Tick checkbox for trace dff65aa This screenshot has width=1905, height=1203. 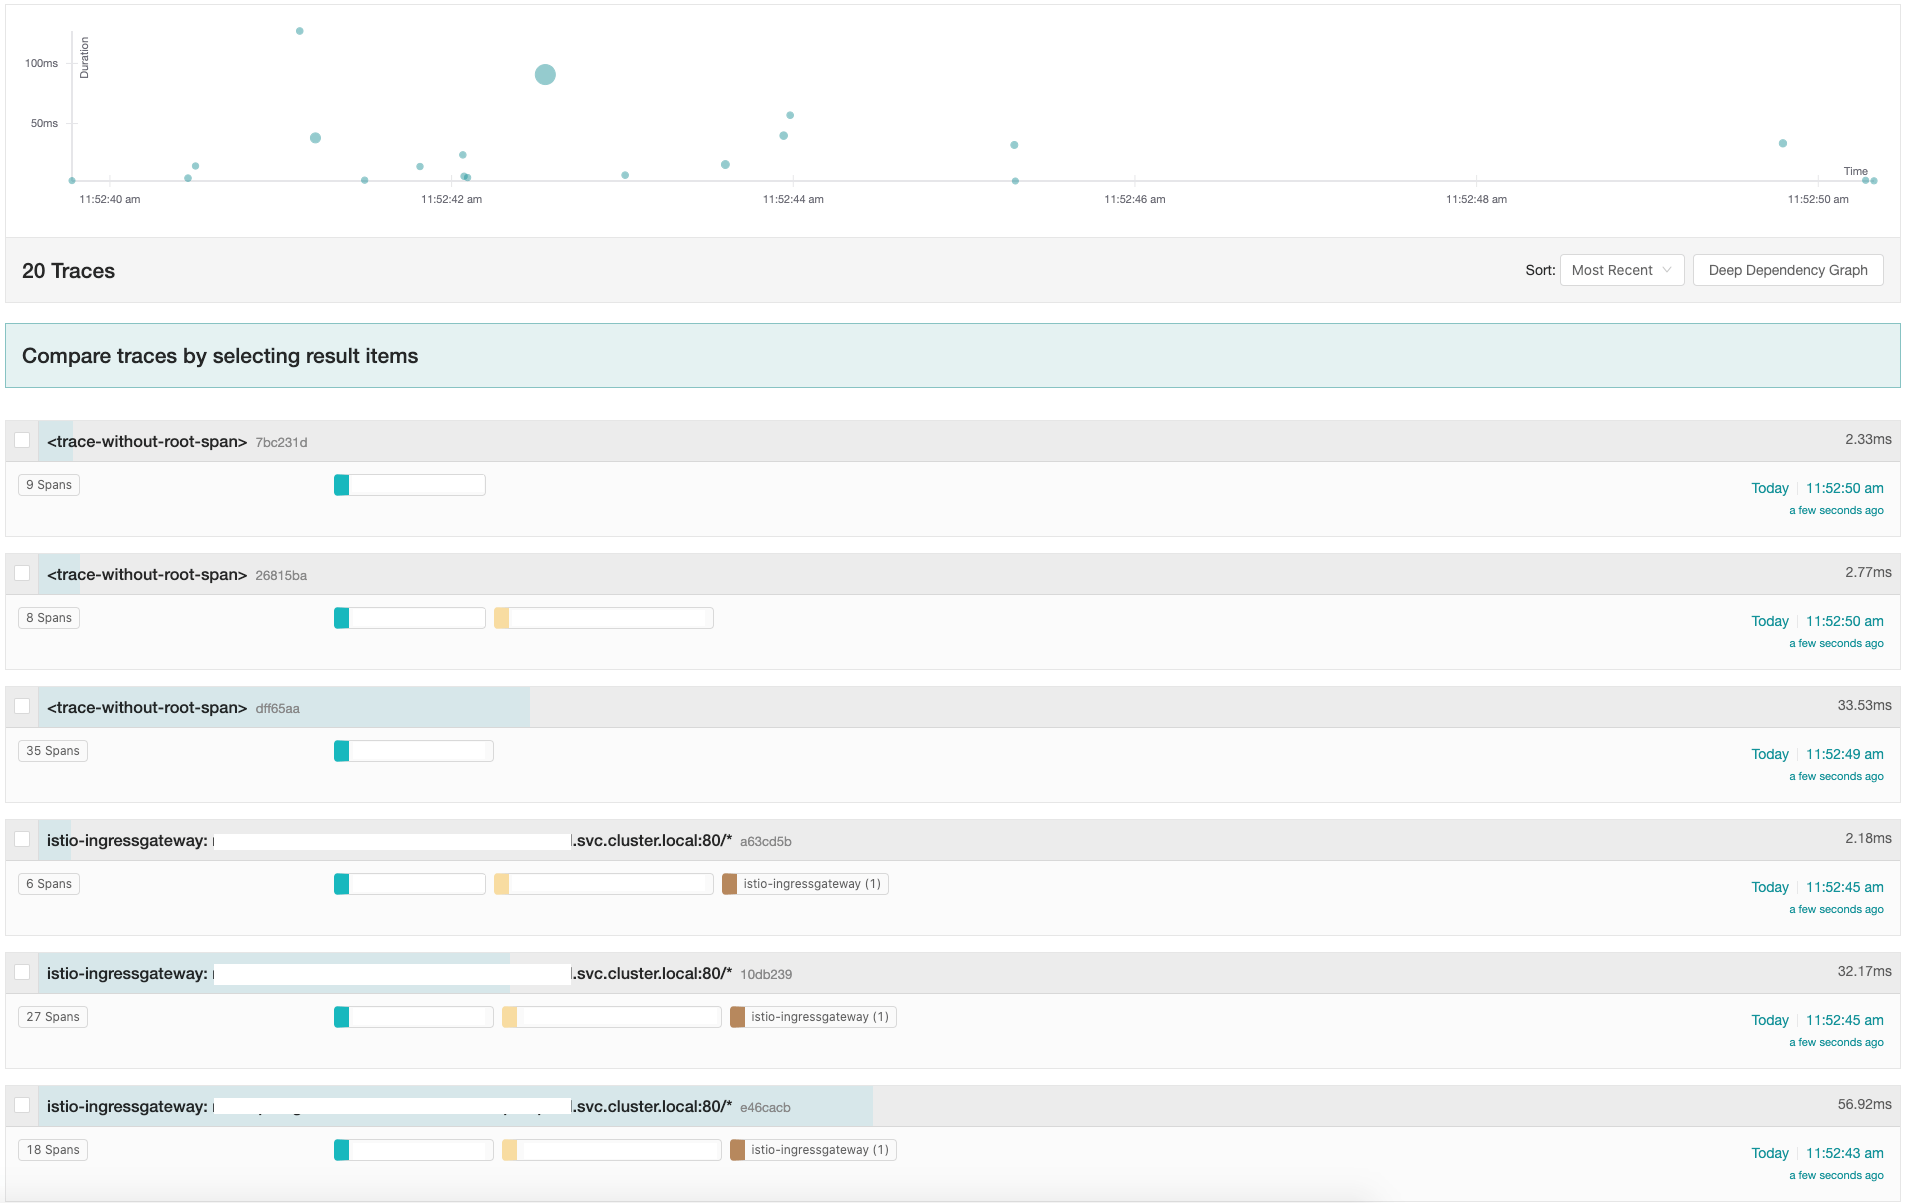click(x=22, y=706)
